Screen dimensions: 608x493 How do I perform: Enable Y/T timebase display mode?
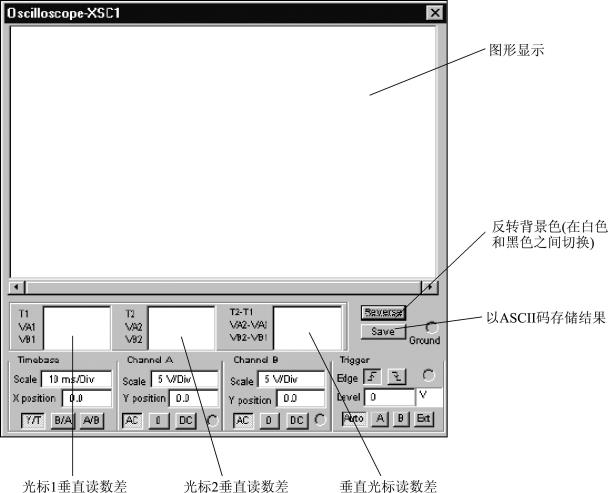[33, 420]
